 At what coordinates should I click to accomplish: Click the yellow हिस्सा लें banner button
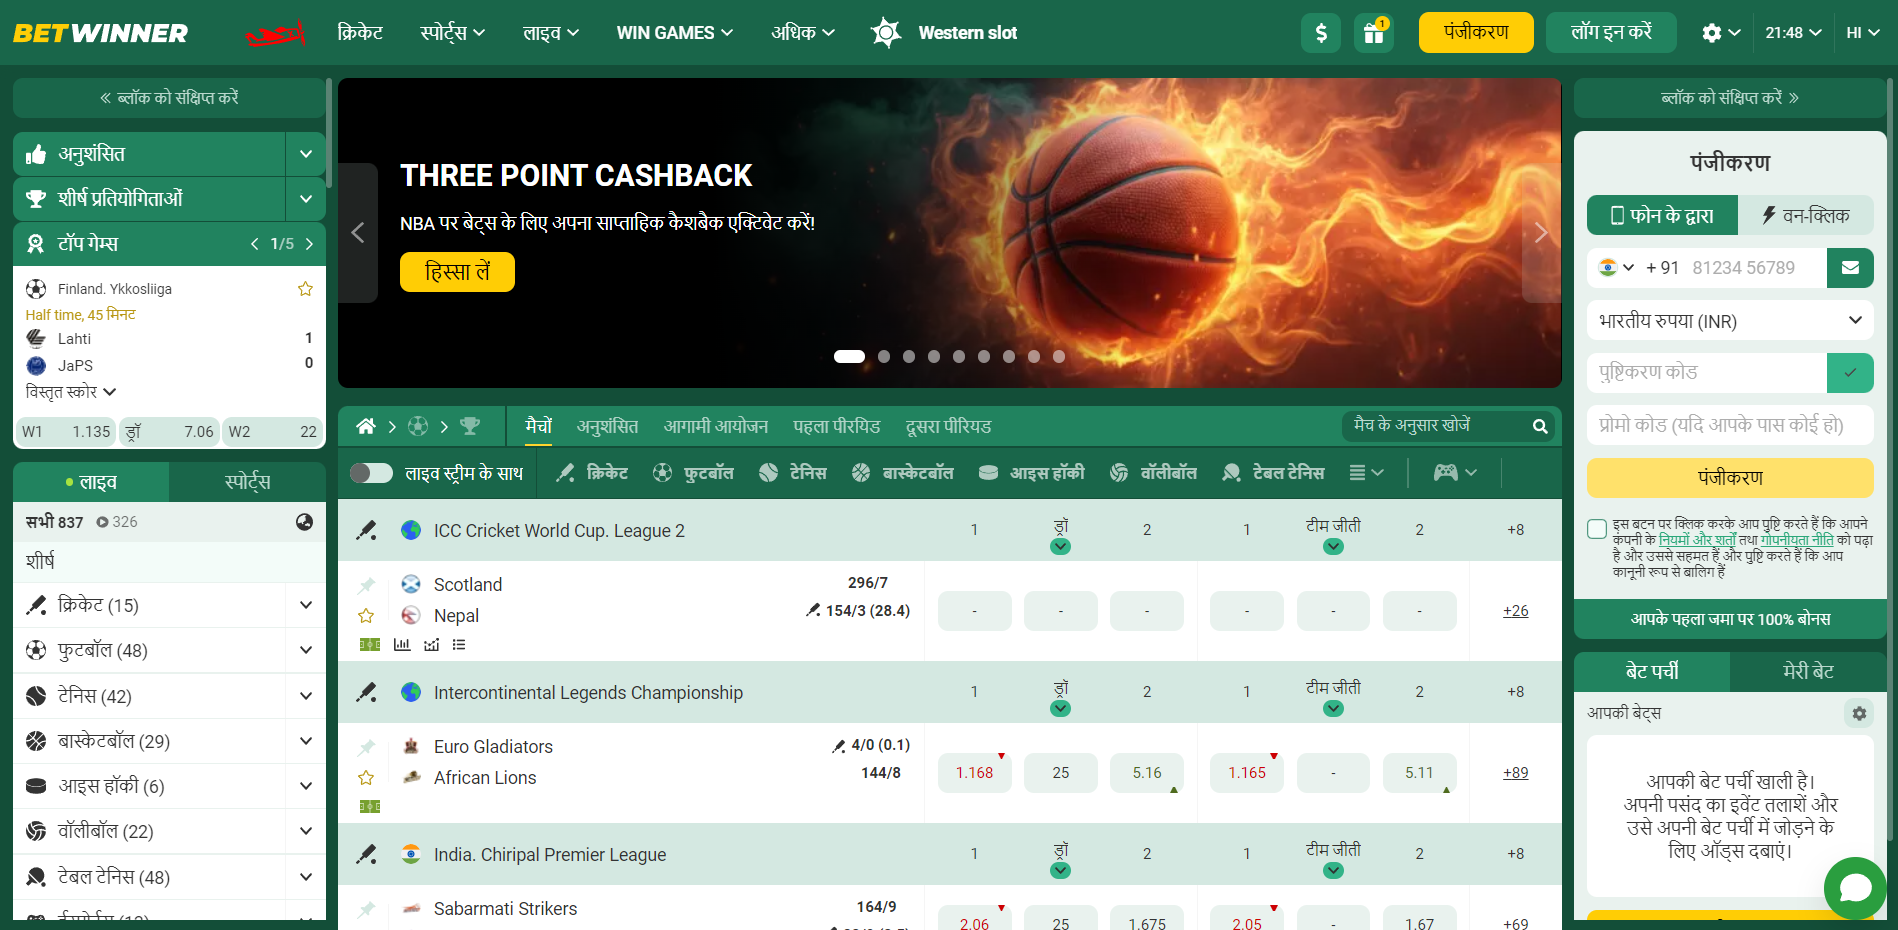(457, 272)
